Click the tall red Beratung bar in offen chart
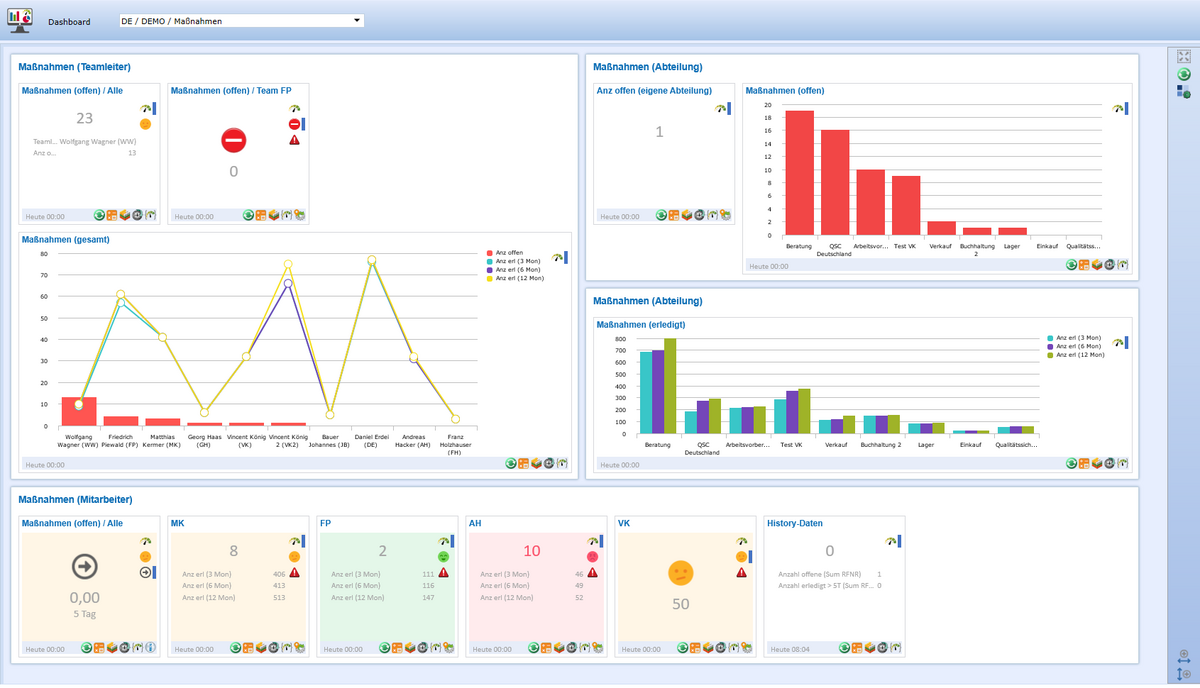 [799, 173]
